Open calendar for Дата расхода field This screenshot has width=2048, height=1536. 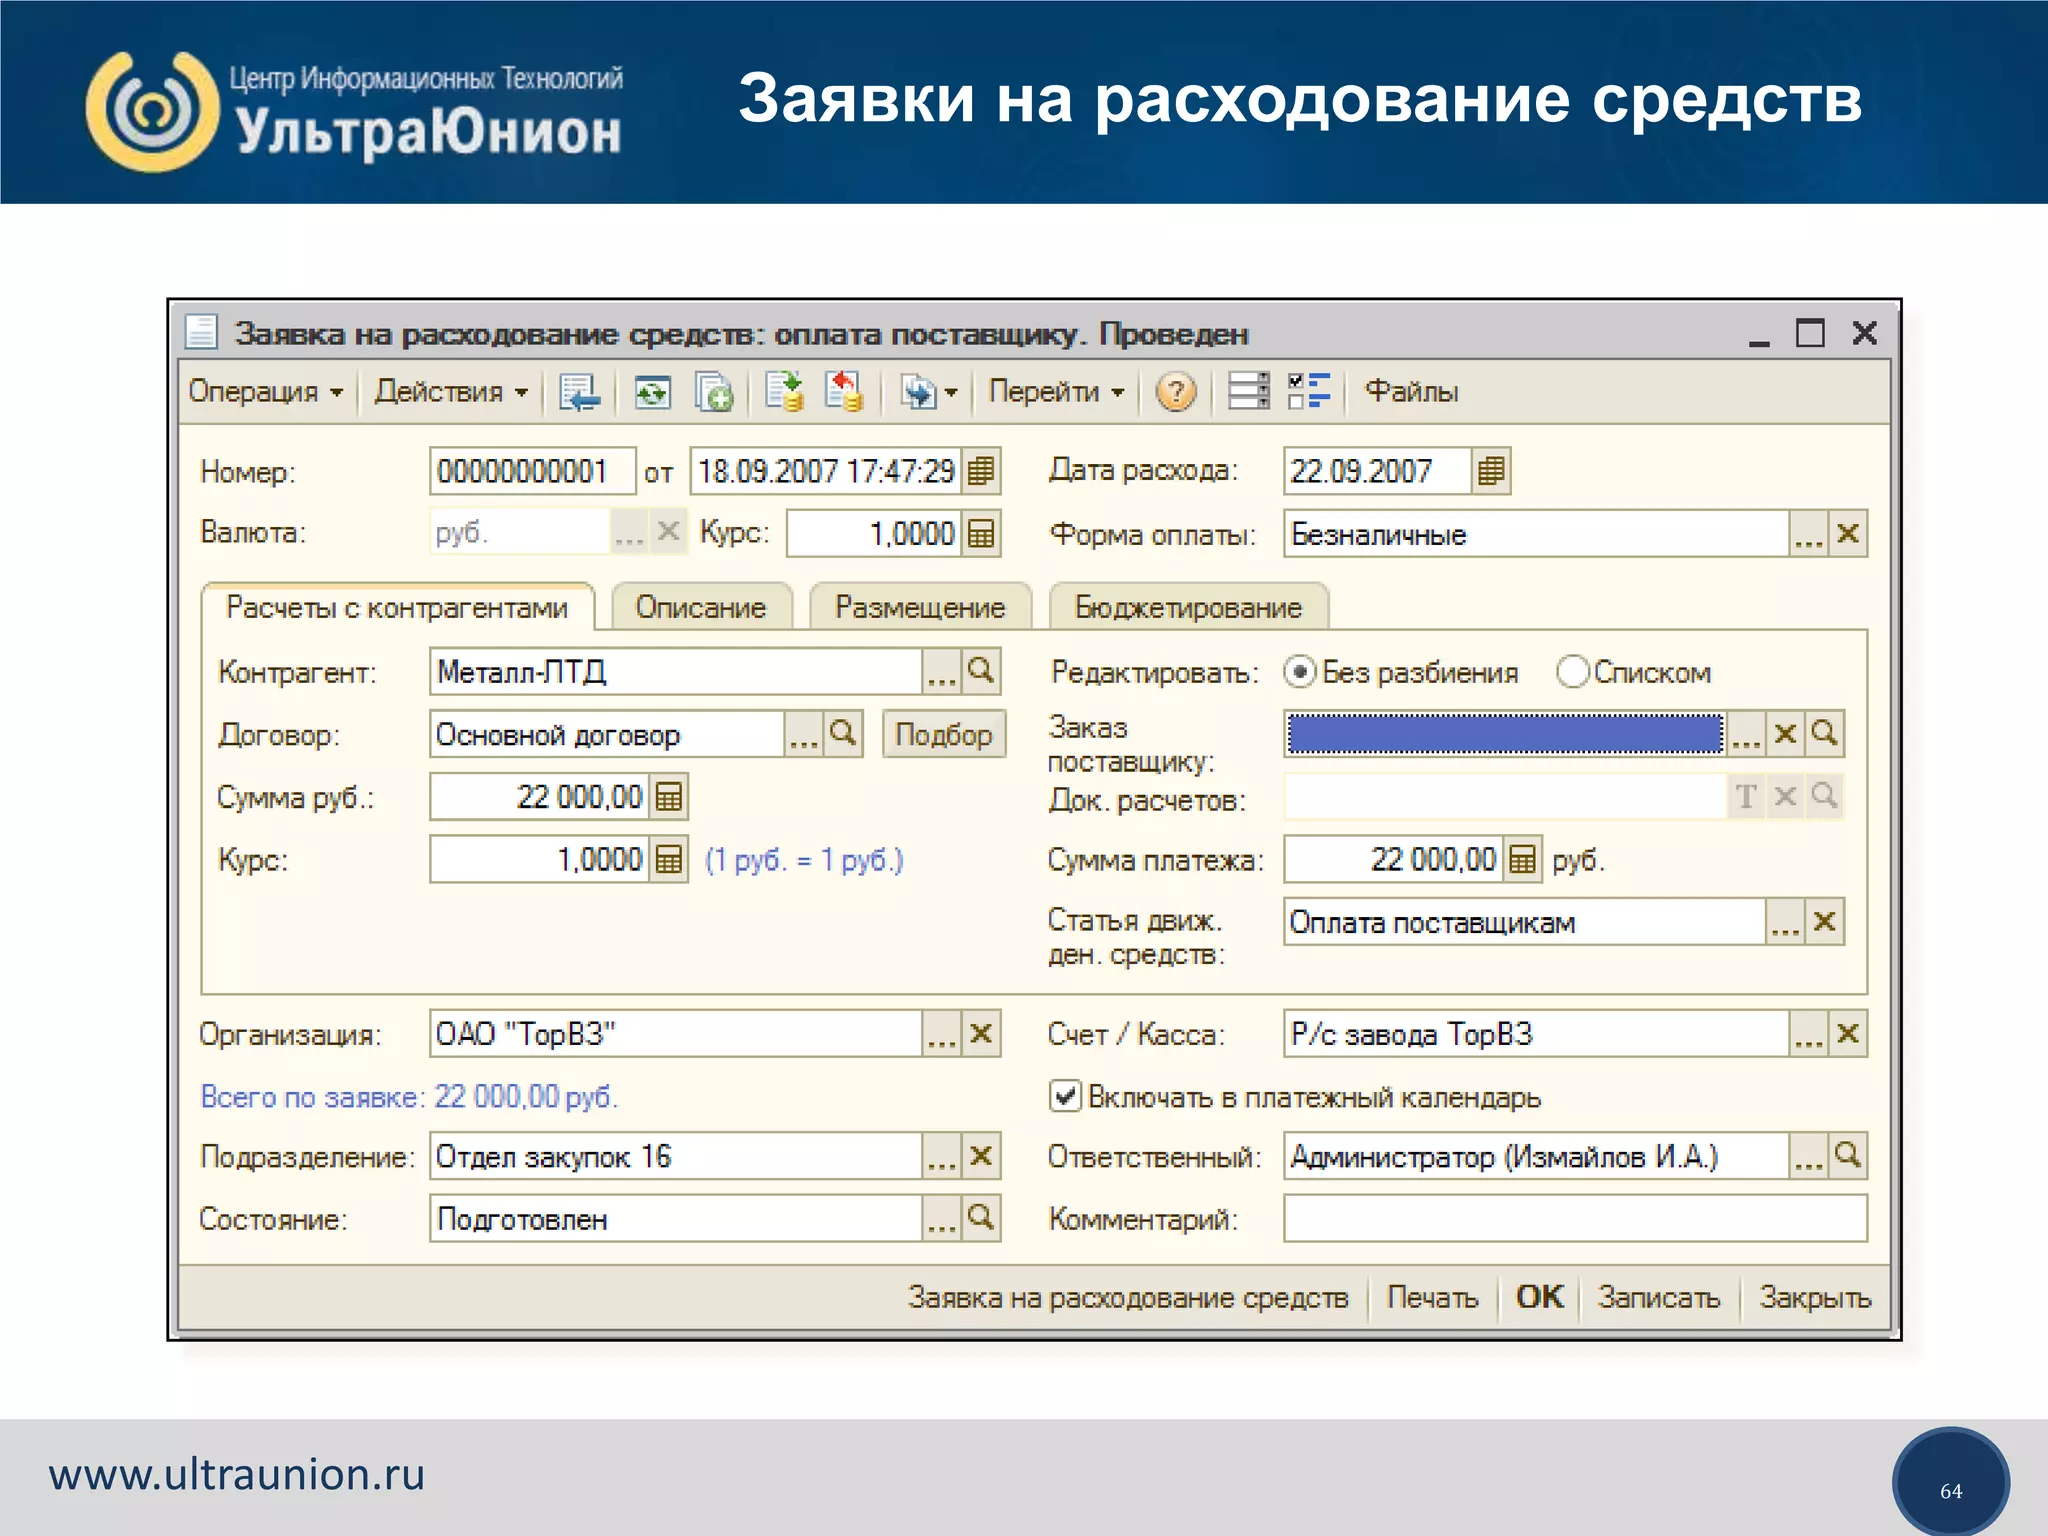1490,471
